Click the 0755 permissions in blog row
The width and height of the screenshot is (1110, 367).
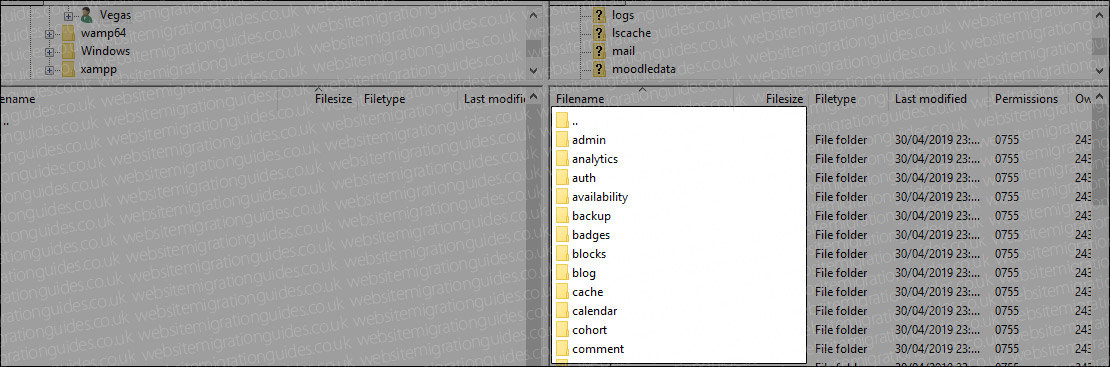click(x=1007, y=273)
